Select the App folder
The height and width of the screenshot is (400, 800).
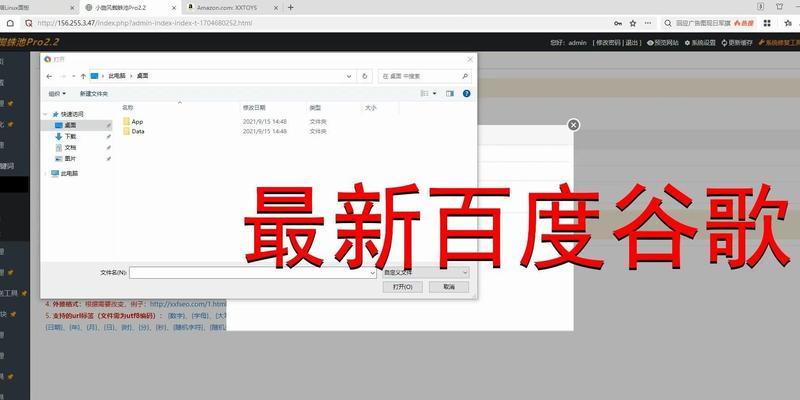pos(137,121)
